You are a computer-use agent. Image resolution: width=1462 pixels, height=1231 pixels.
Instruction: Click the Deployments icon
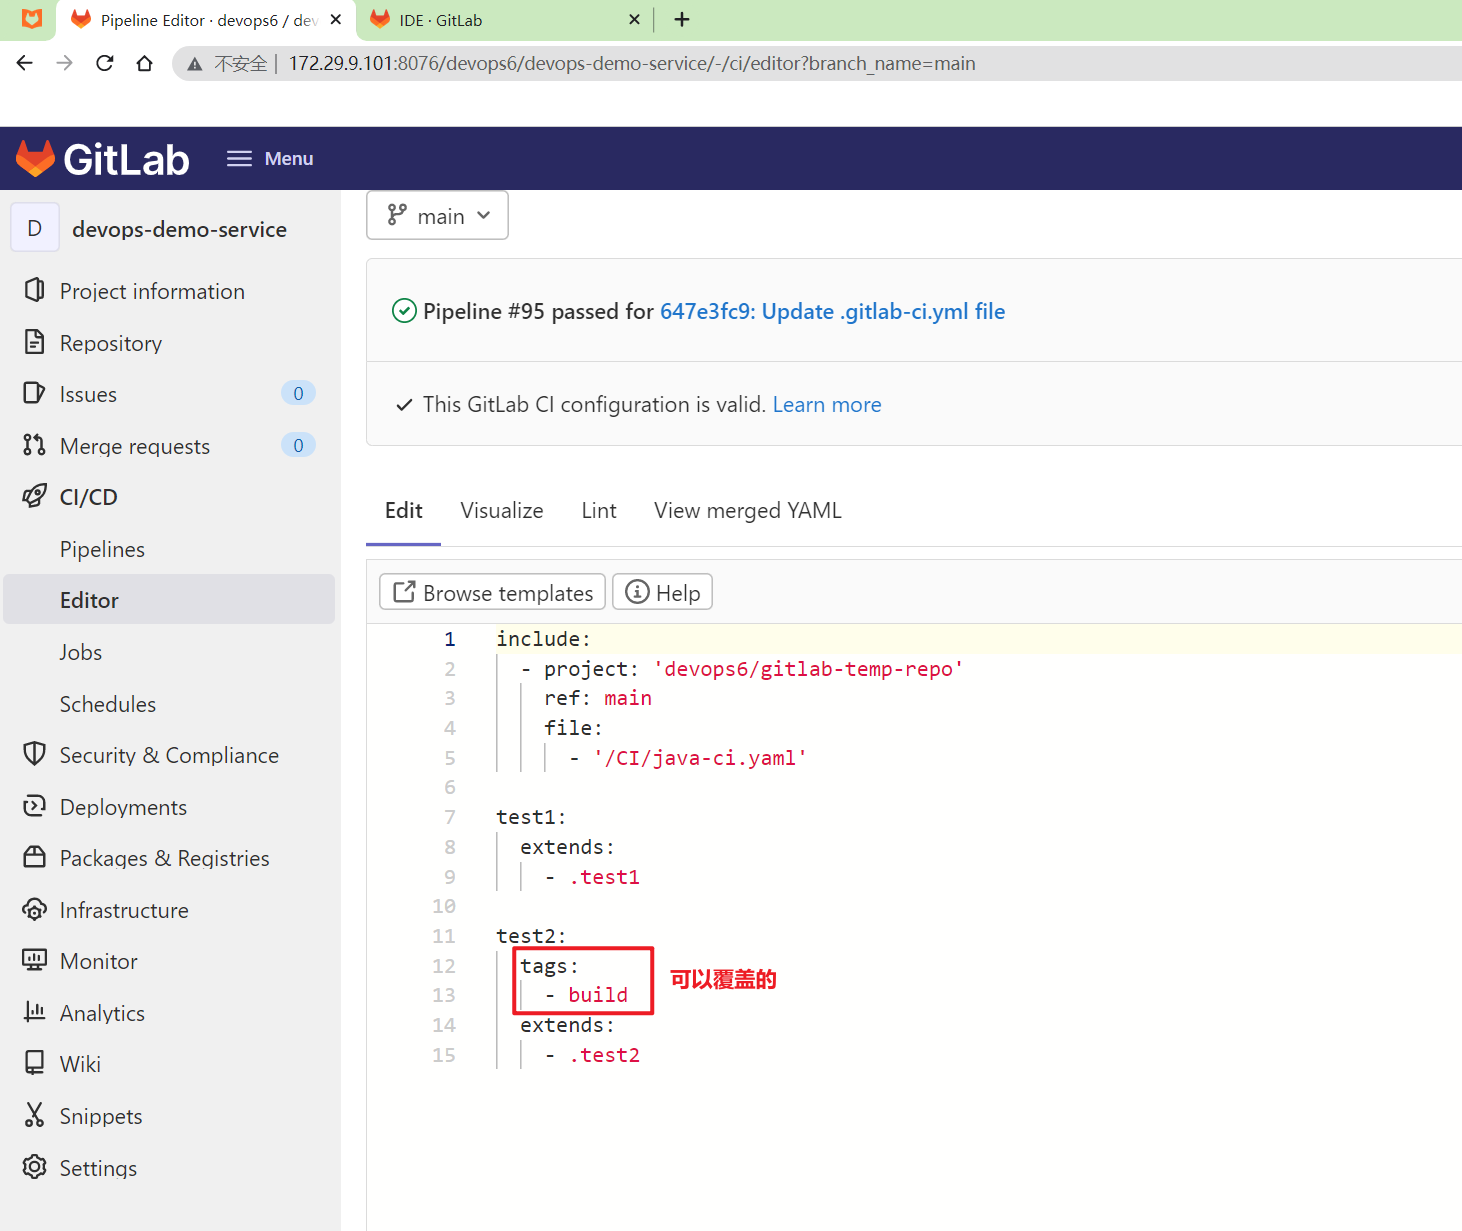coord(34,806)
